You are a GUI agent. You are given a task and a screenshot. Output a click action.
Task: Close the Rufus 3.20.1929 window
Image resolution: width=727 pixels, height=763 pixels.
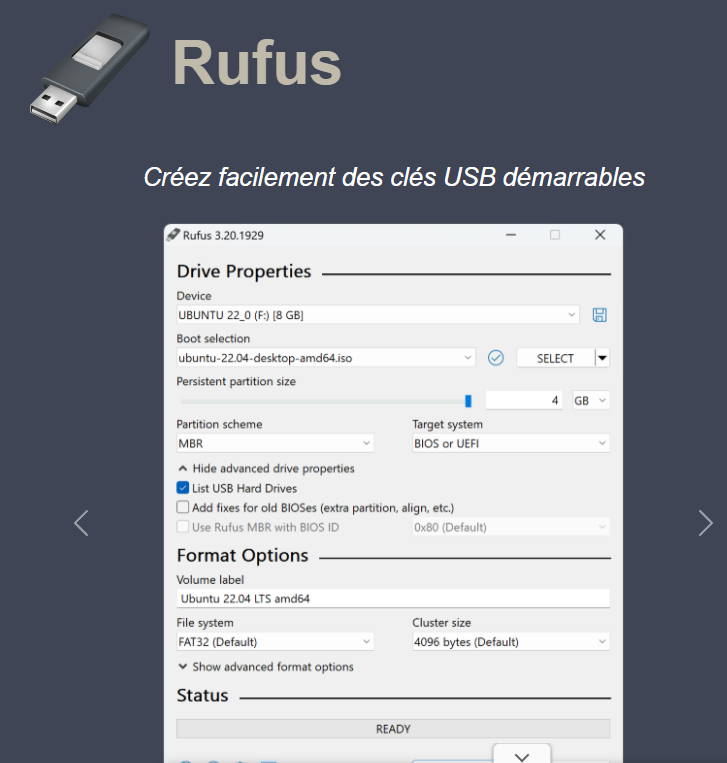[x=600, y=235]
